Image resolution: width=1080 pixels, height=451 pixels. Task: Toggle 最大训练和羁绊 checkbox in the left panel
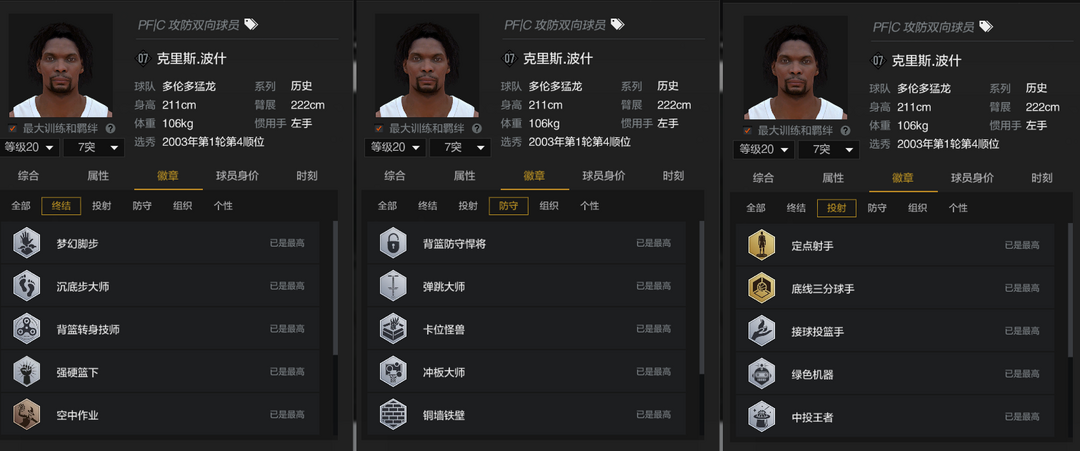coord(13,129)
